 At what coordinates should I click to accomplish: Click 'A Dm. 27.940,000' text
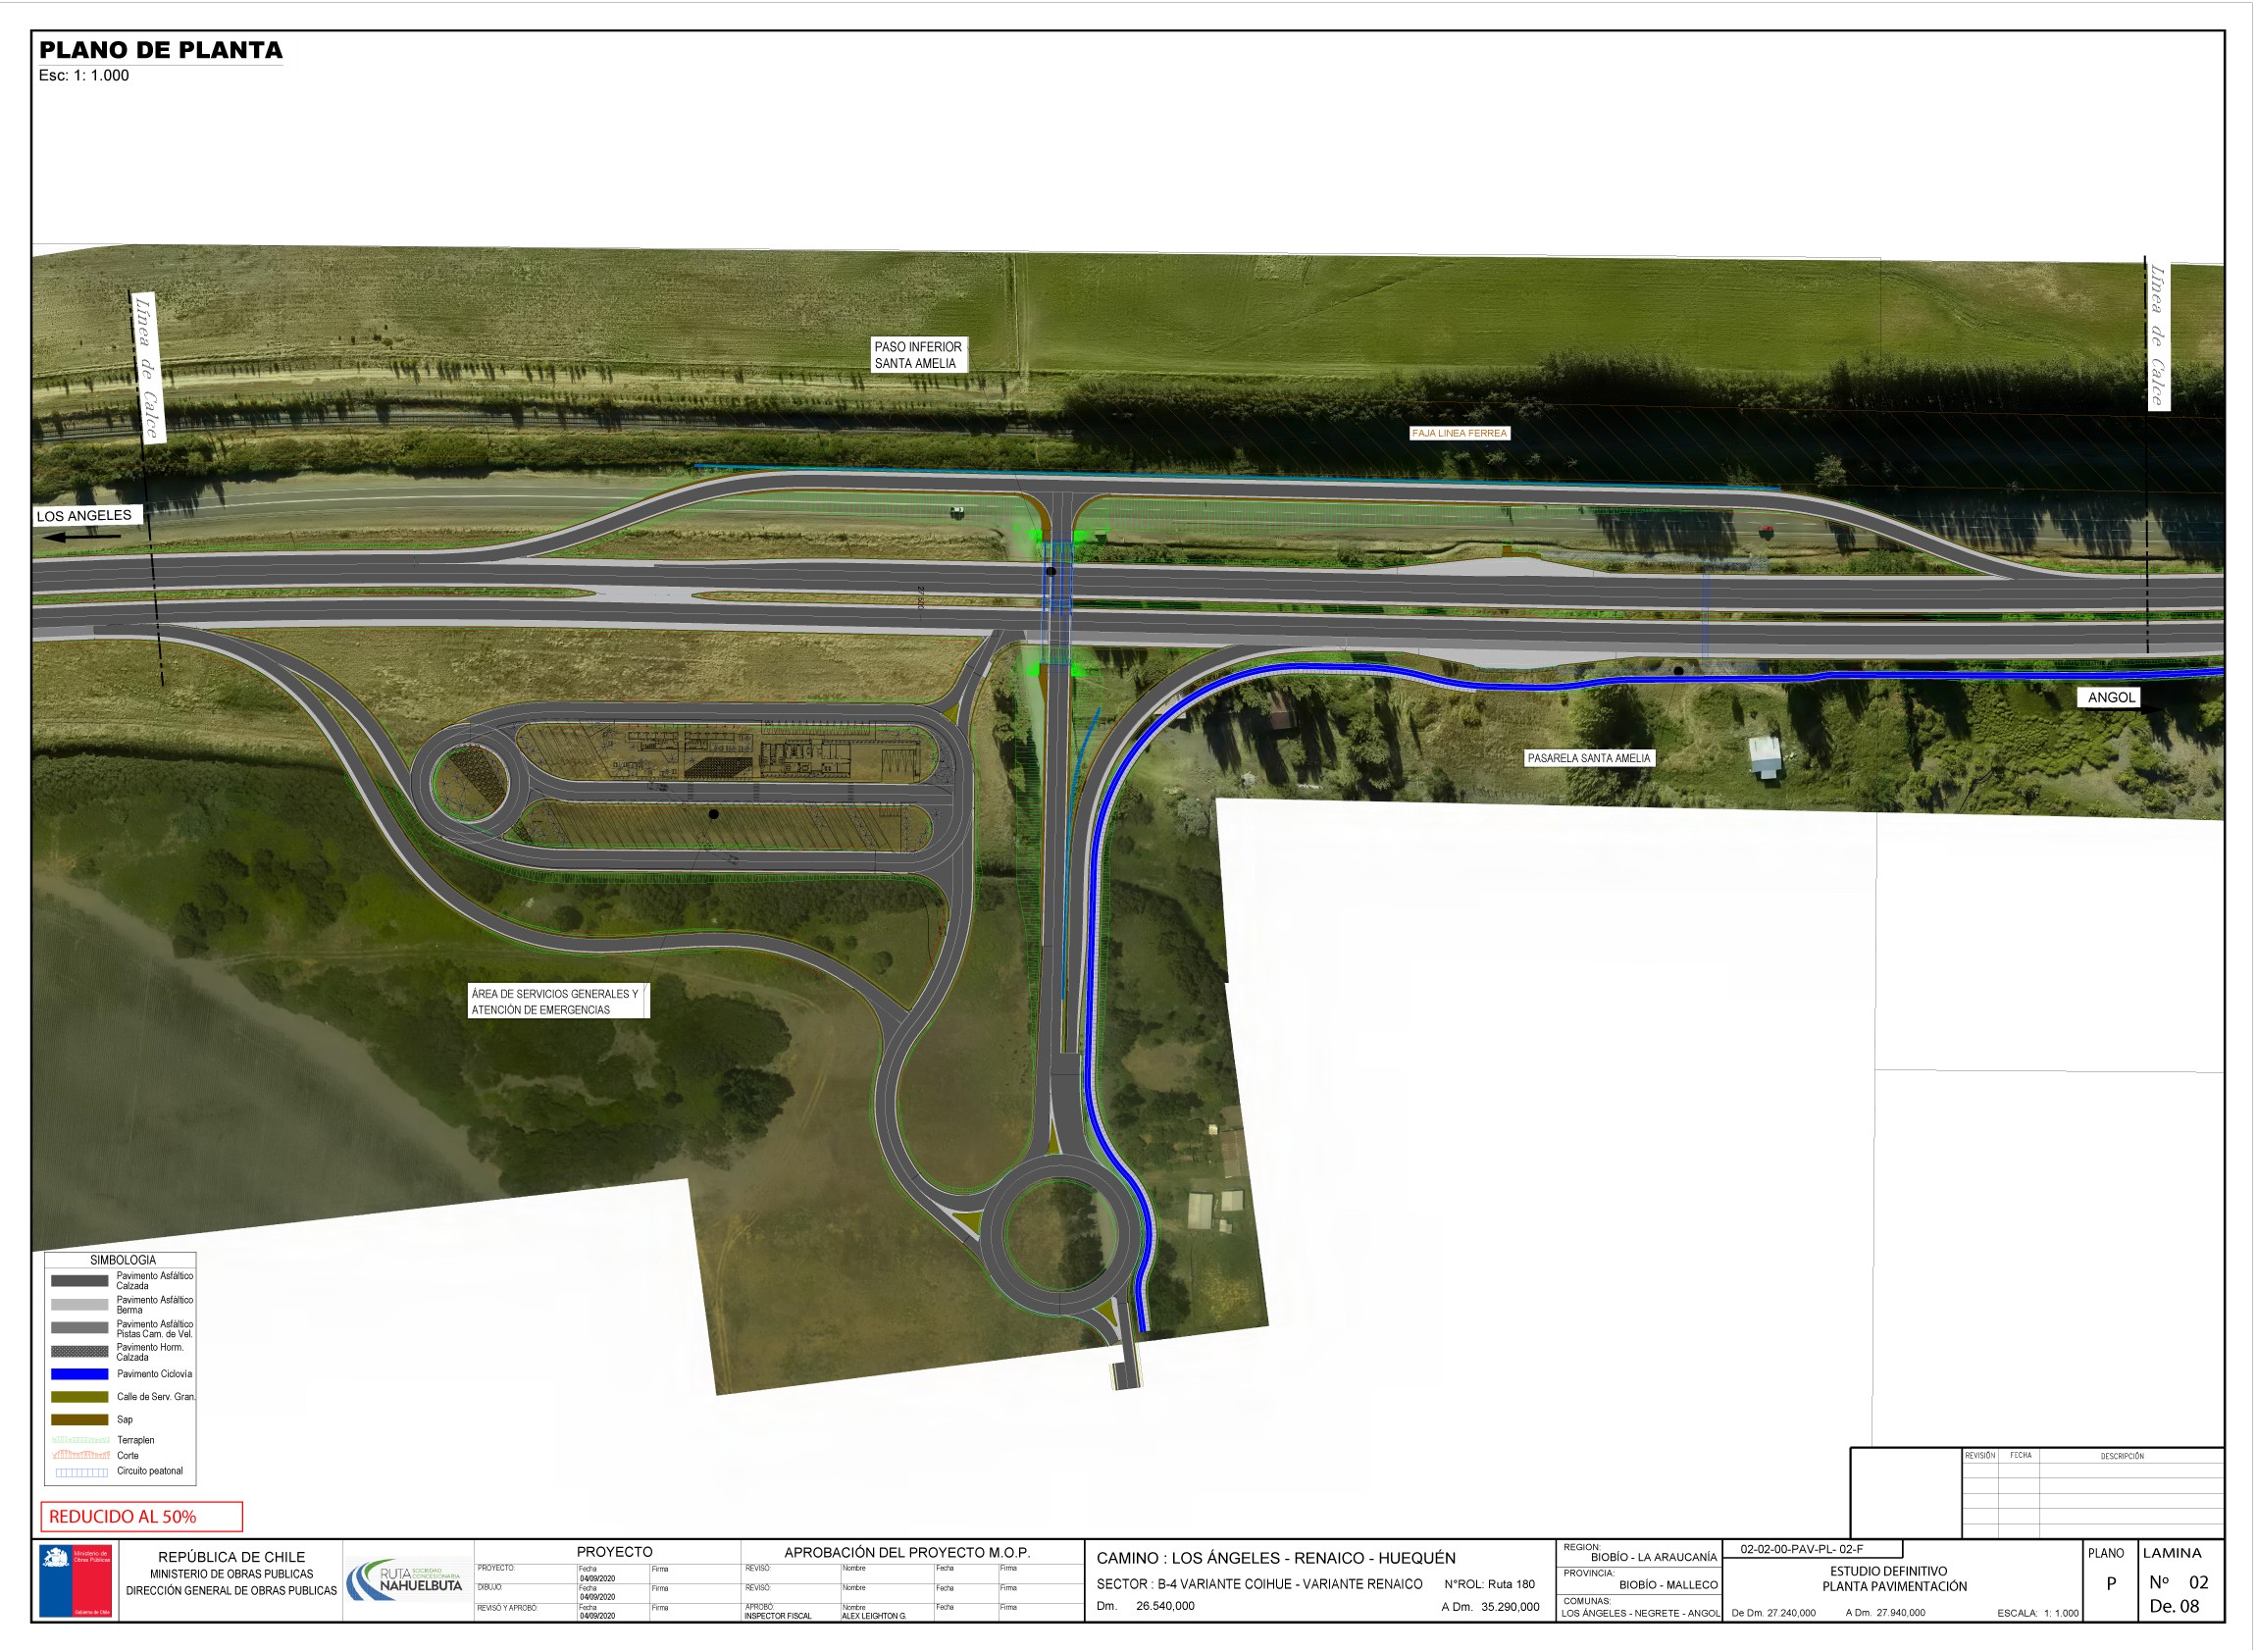[x=1886, y=1614]
